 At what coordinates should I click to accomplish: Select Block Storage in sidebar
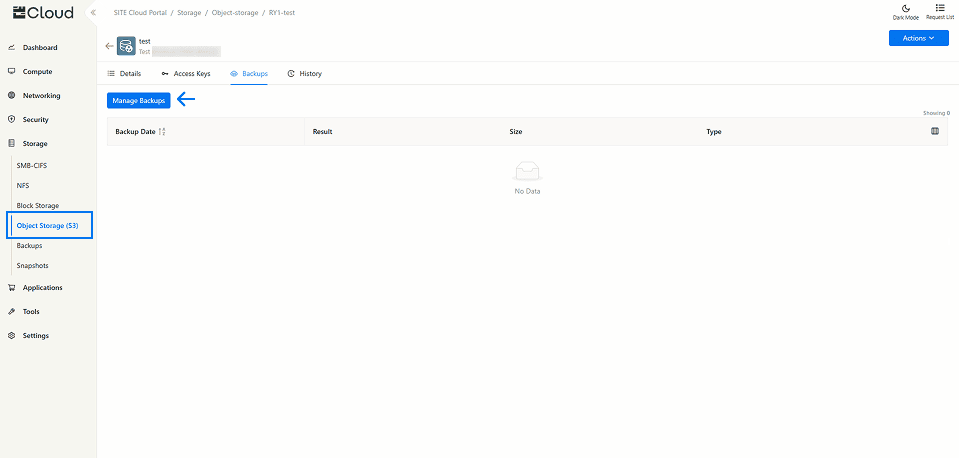point(38,206)
